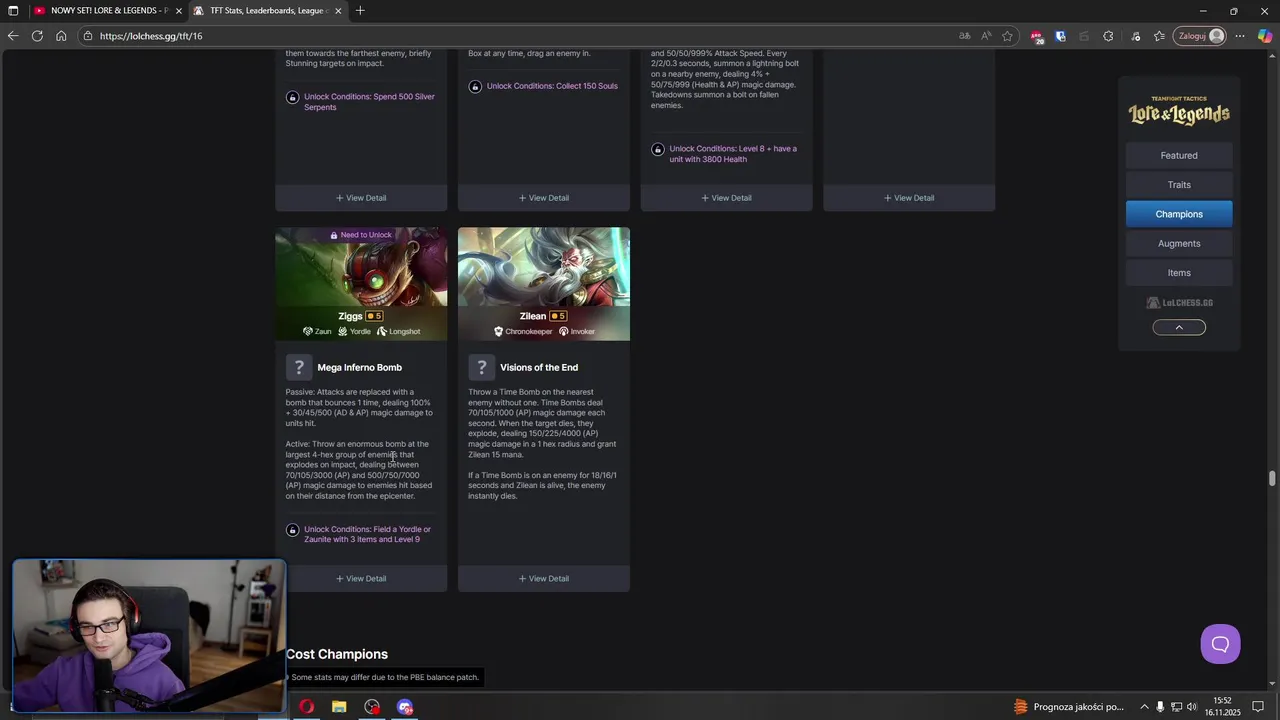The width and height of the screenshot is (1280, 720).
Task: Open the tab actions menu icon
Action: point(13,11)
